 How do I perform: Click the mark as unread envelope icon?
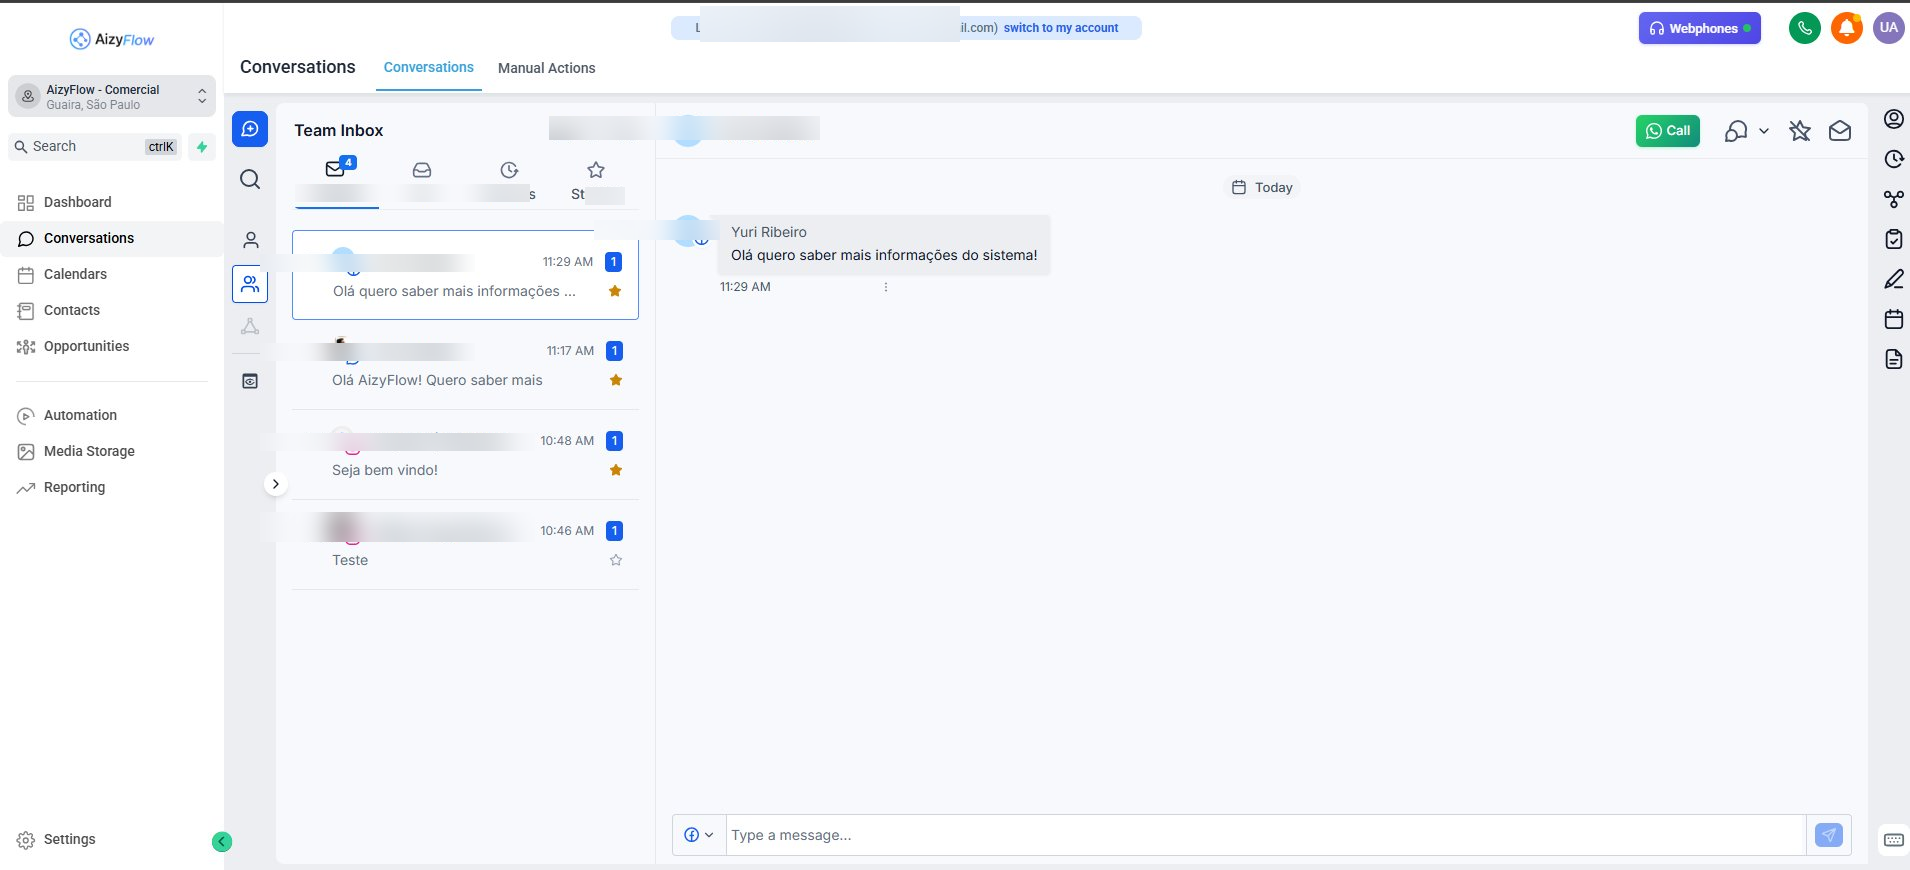click(1839, 131)
